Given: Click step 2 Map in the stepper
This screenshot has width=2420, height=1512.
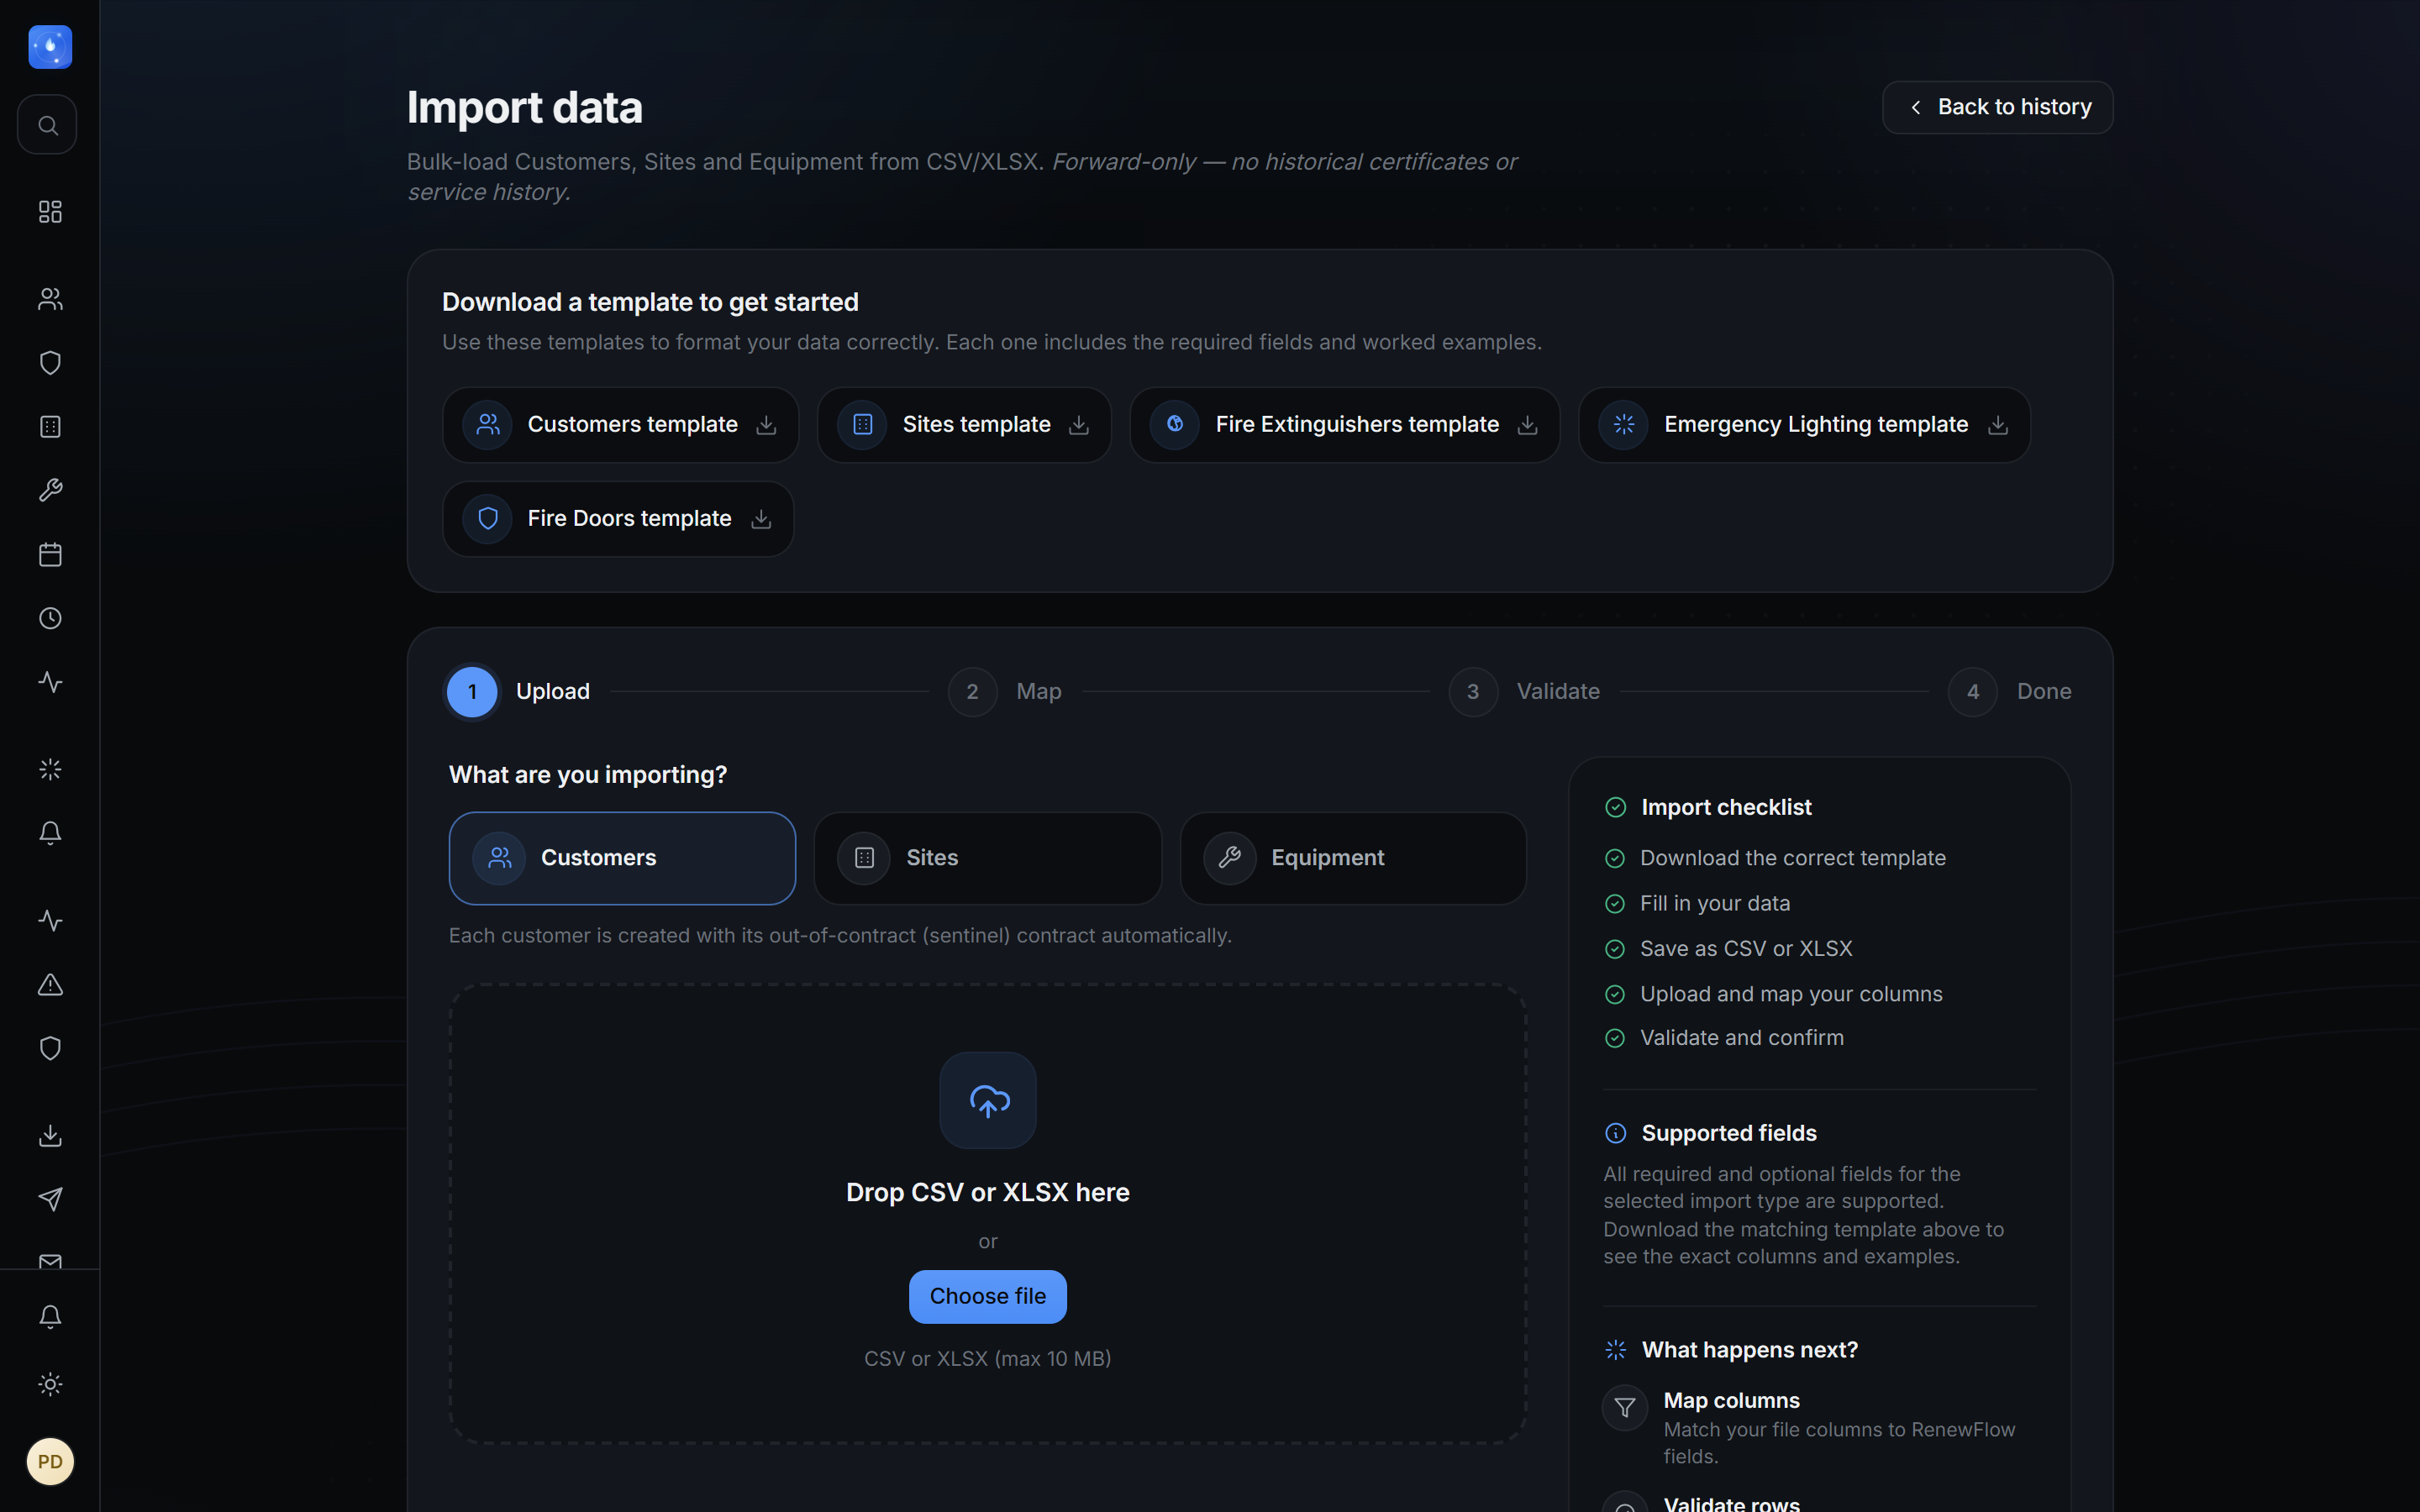Looking at the screenshot, I should [1005, 692].
